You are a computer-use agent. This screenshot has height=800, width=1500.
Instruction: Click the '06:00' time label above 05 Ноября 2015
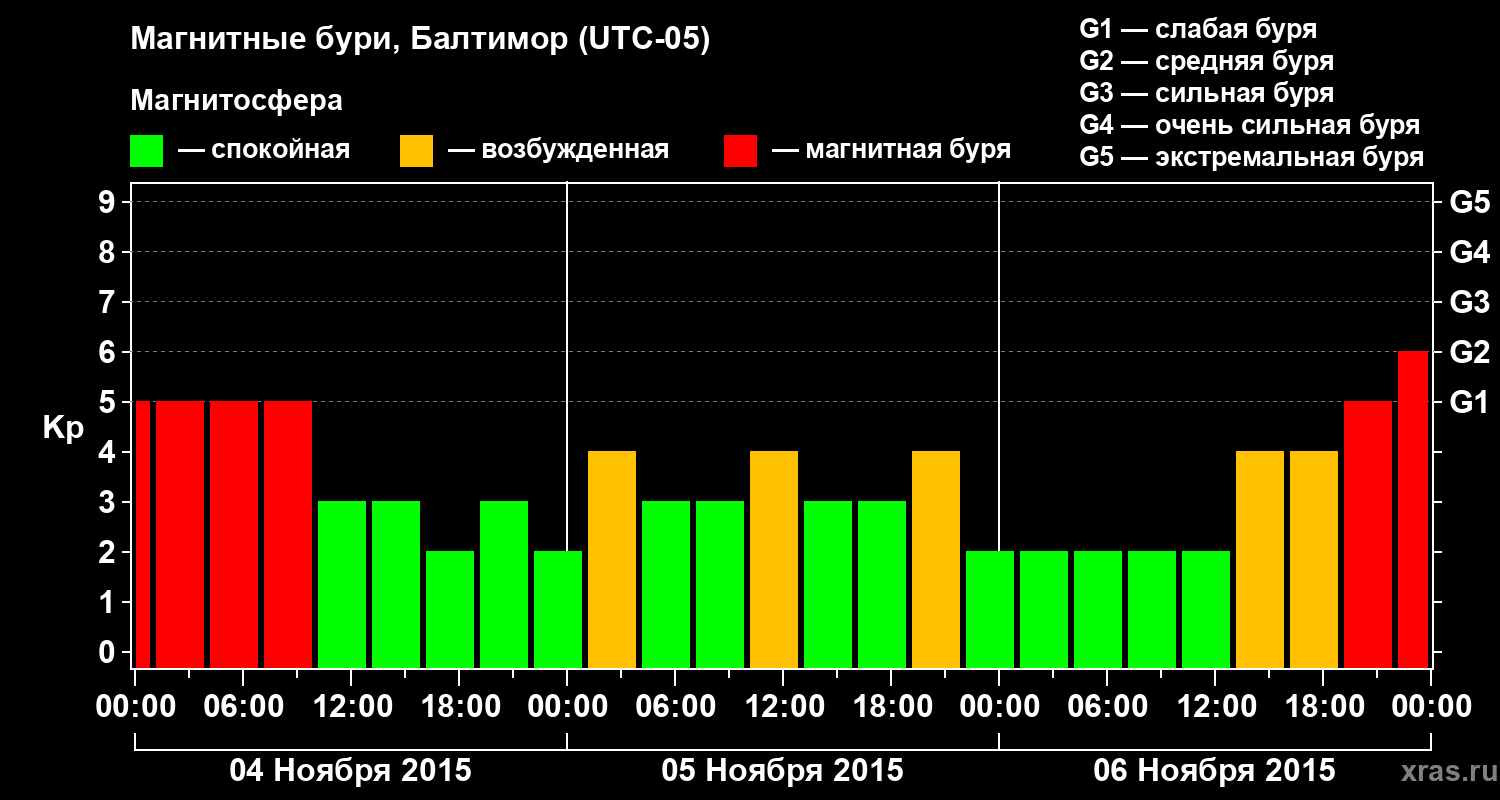point(674,707)
